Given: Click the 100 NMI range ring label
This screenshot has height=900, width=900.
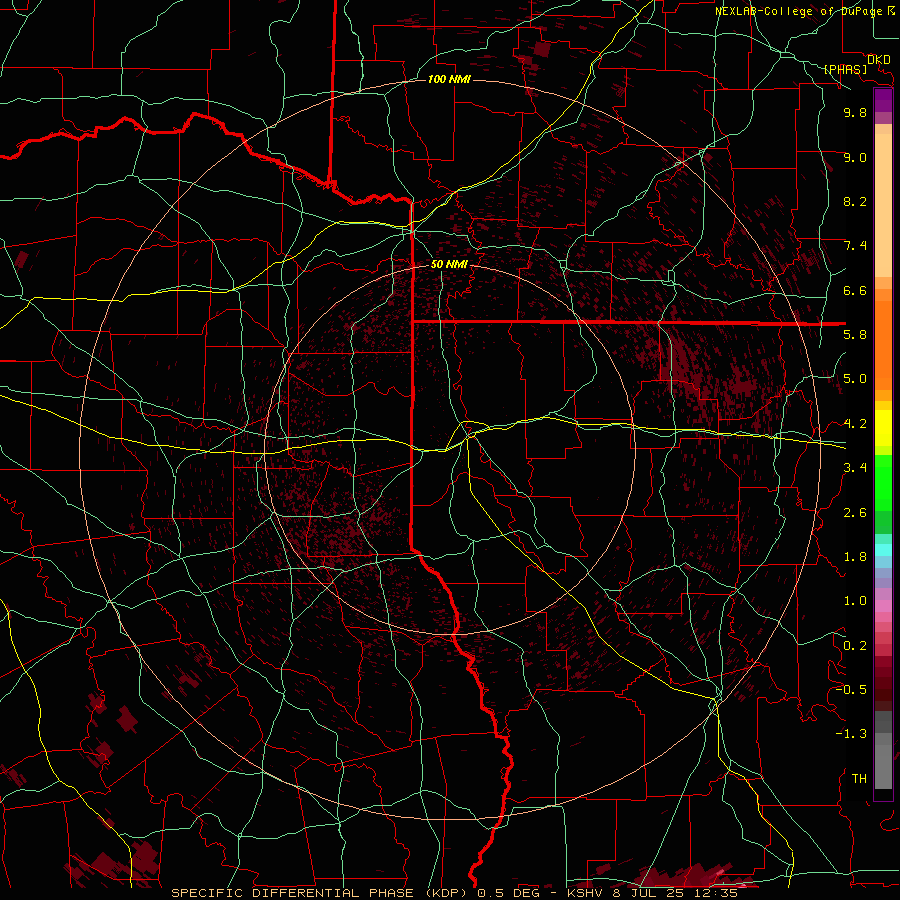Looking at the screenshot, I should click(449, 79).
